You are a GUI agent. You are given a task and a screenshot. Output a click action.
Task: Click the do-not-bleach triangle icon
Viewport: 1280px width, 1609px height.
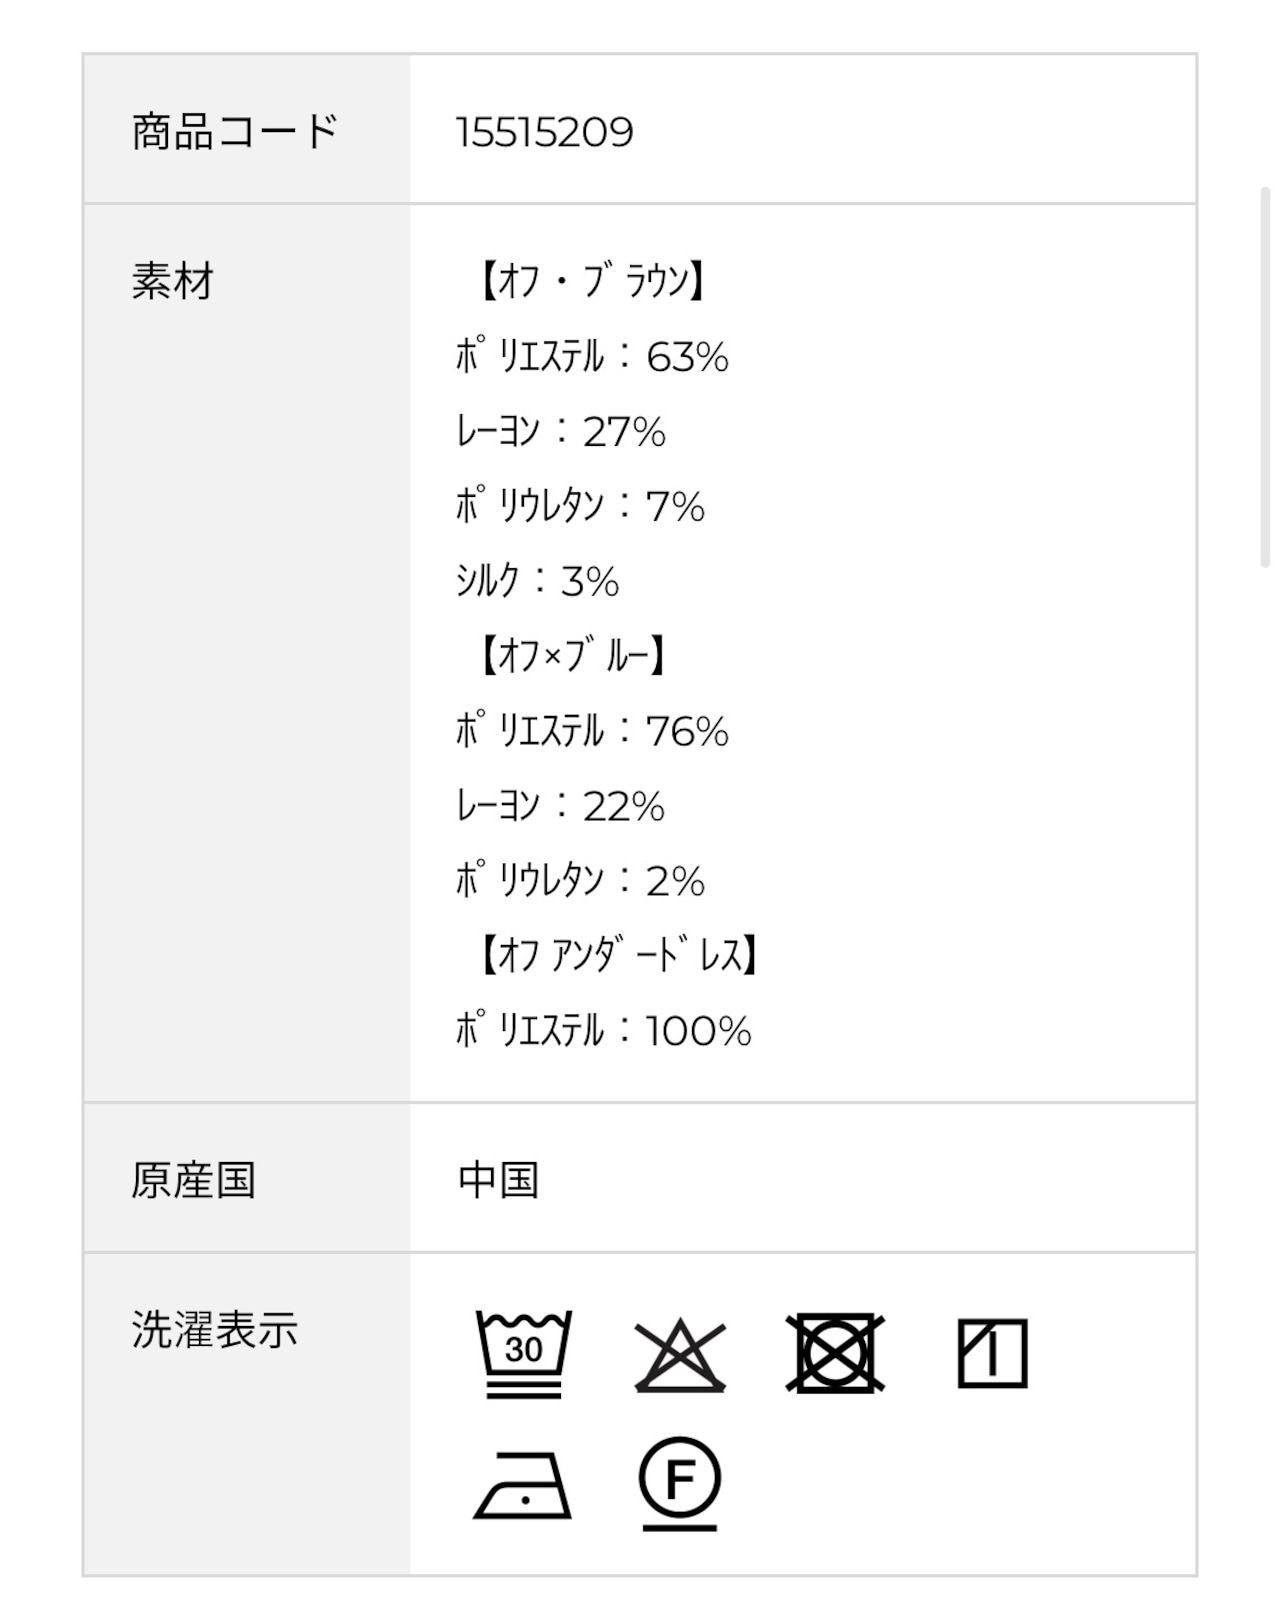[x=680, y=1355]
